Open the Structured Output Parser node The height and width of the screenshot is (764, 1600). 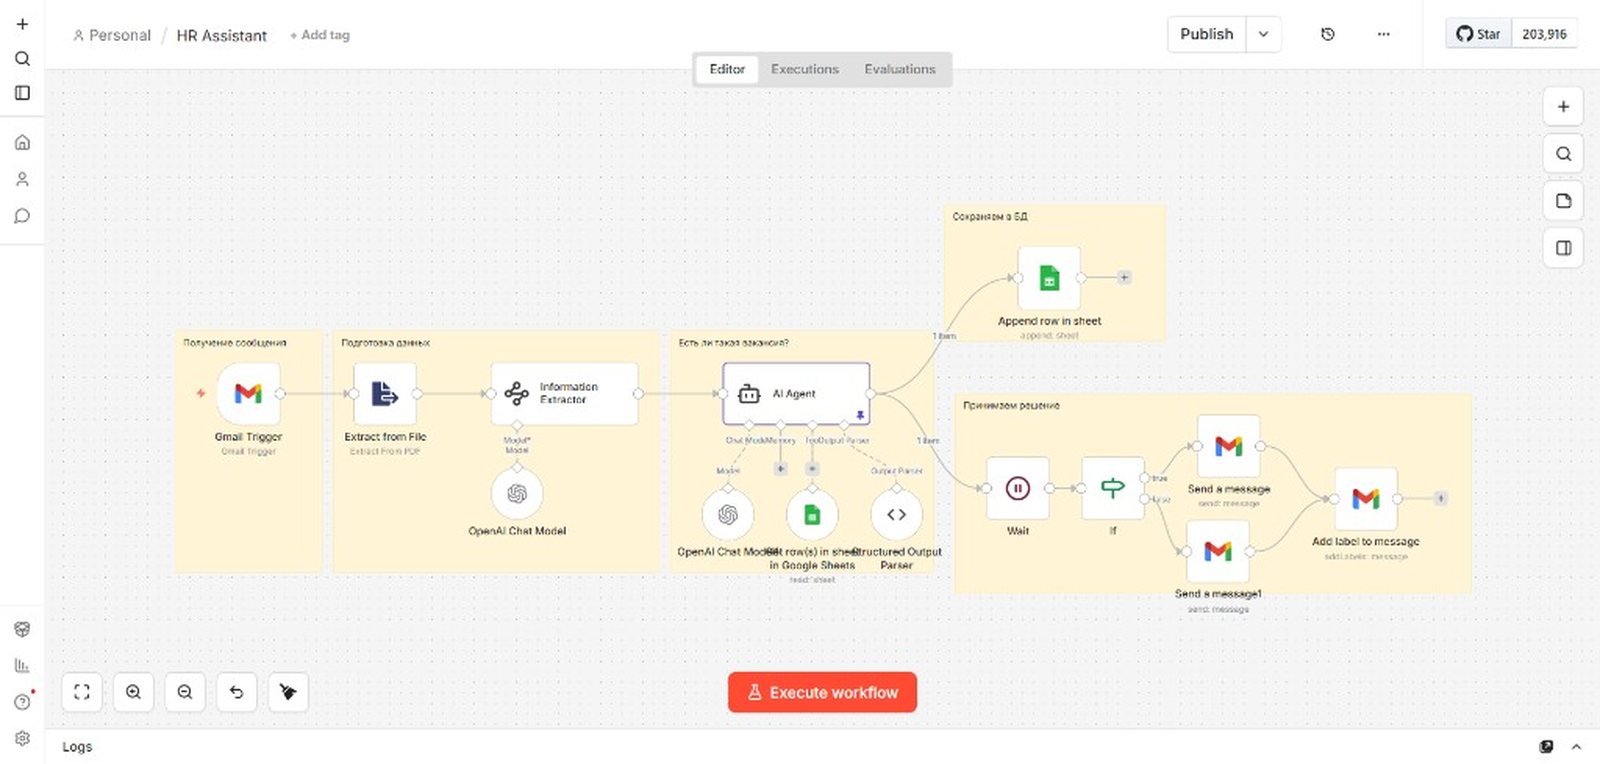(896, 515)
